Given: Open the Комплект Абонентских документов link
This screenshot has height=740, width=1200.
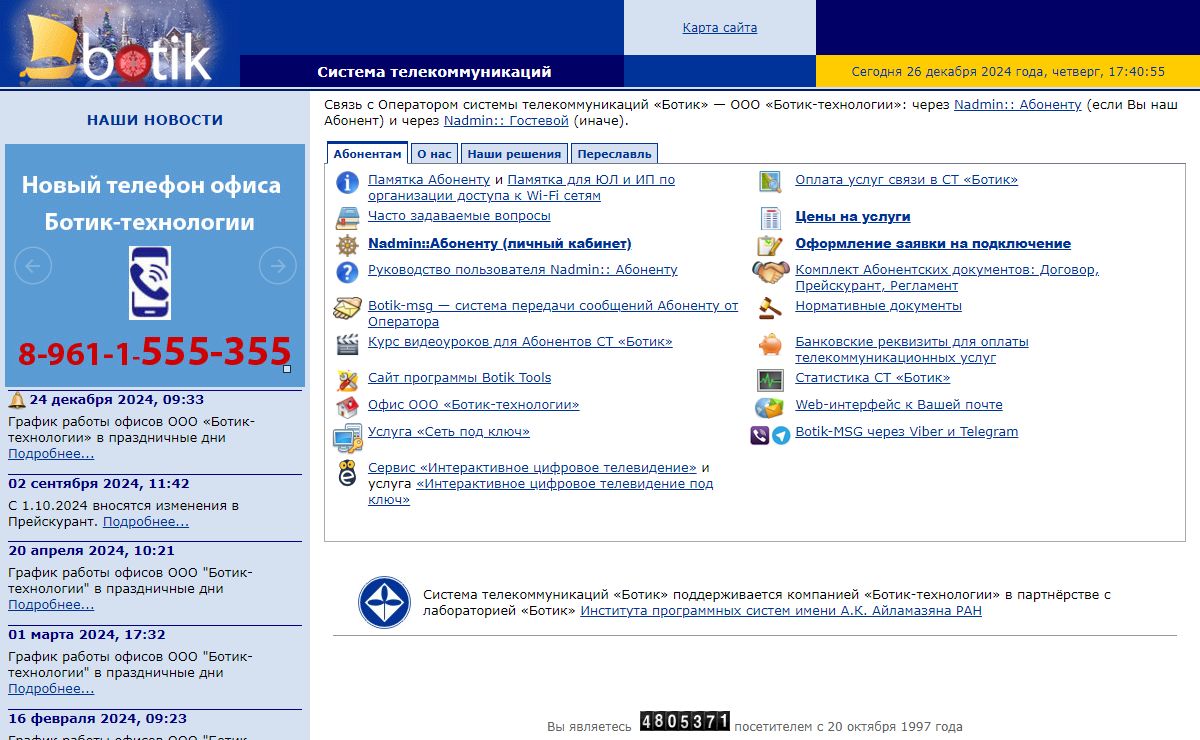Looking at the screenshot, I should click(947, 278).
